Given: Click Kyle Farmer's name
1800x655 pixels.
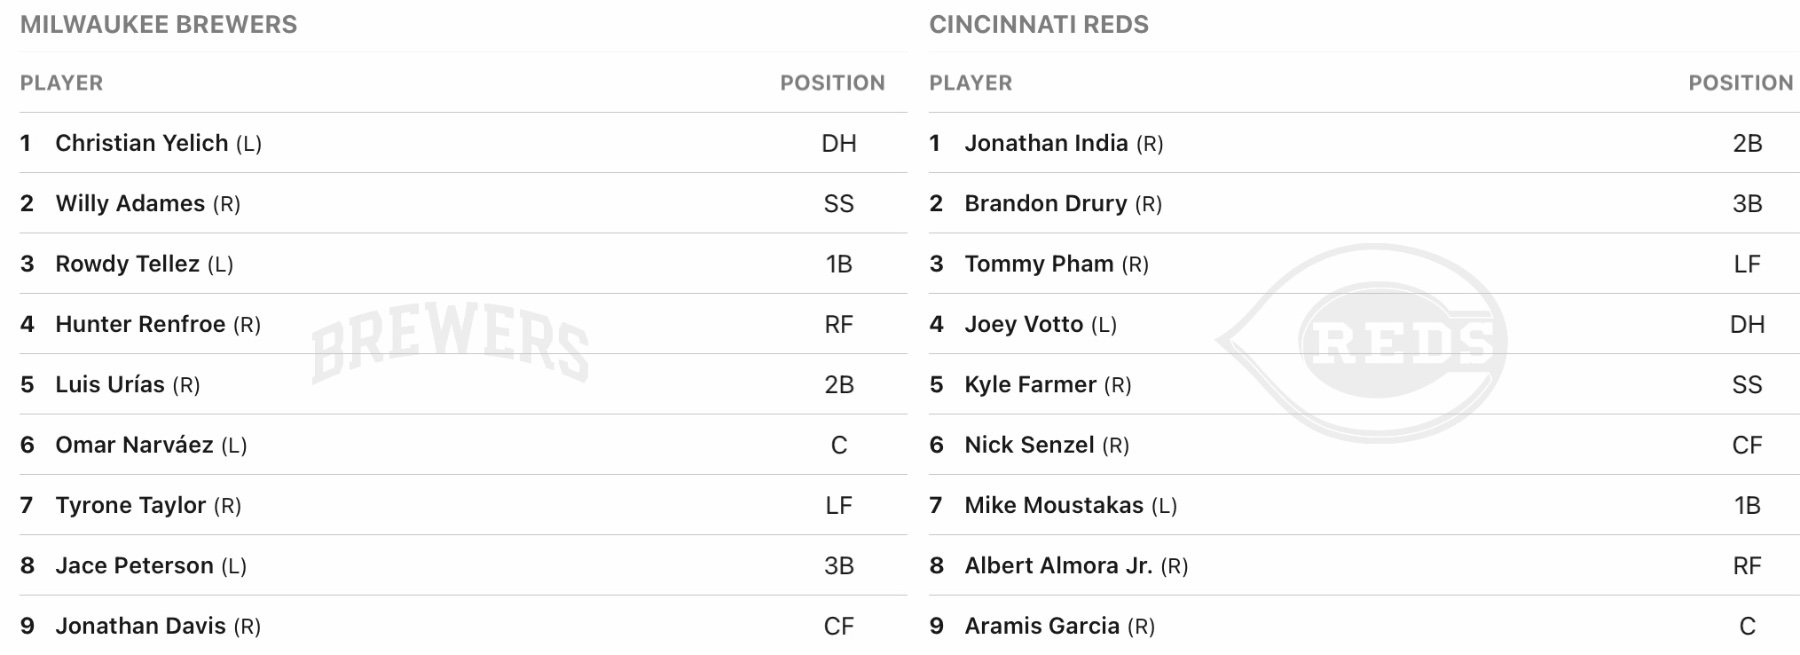Looking at the screenshot, I should 1030,385.
